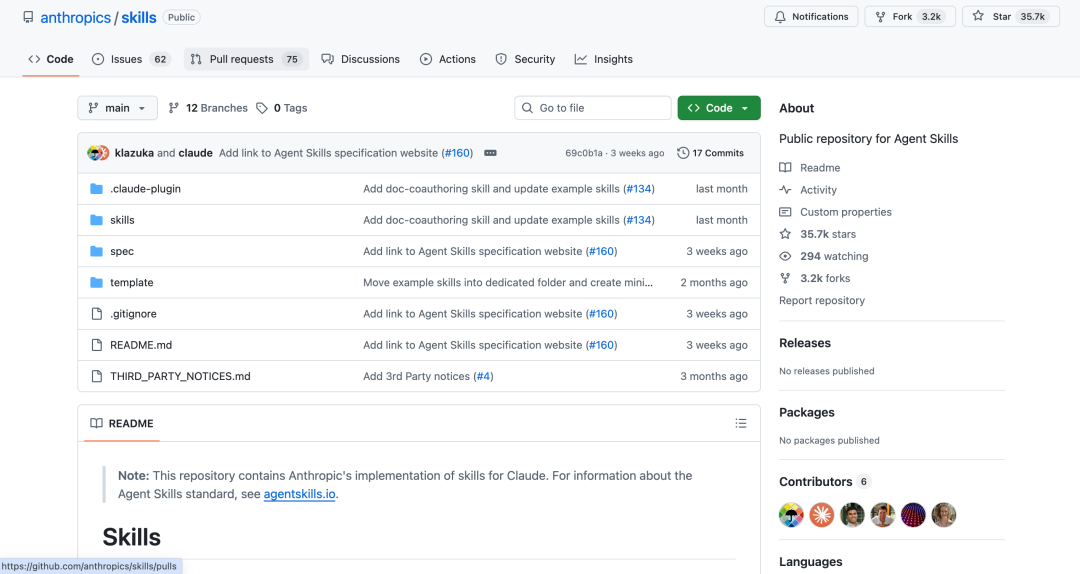Click the Notifications bell button

point(810,17)
